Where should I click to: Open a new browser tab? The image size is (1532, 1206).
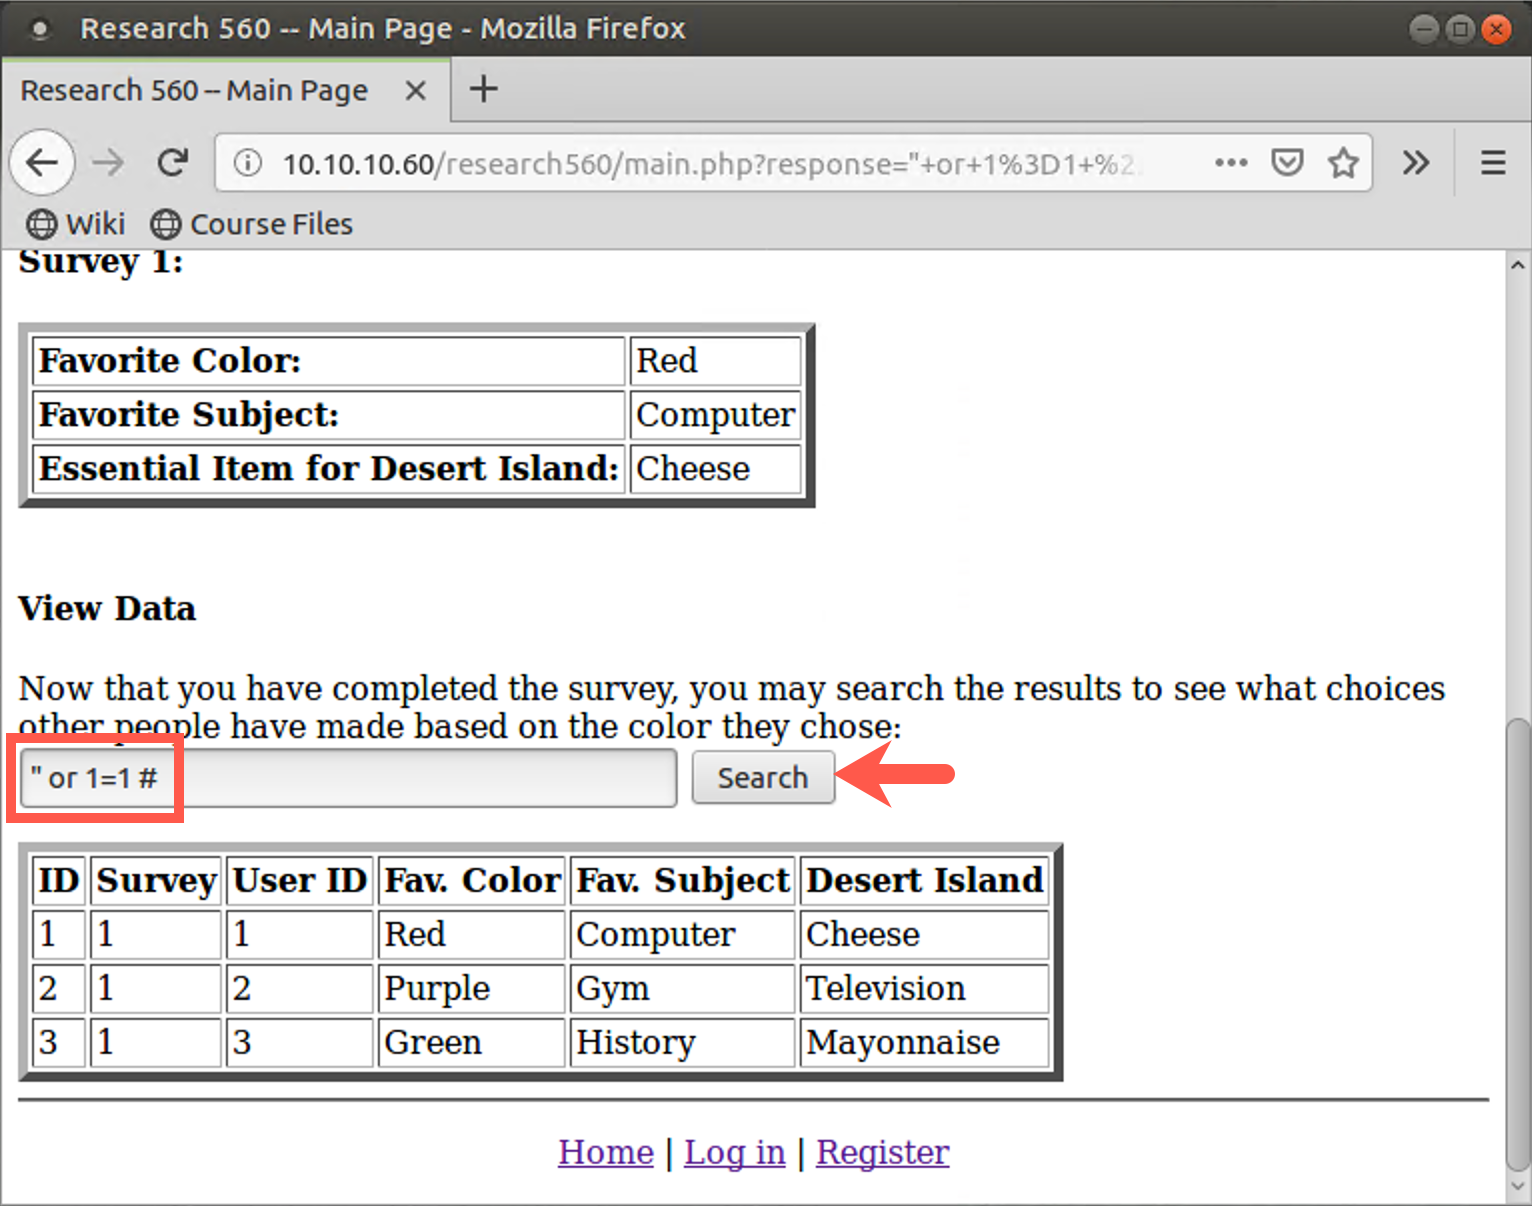coord(483,89)
